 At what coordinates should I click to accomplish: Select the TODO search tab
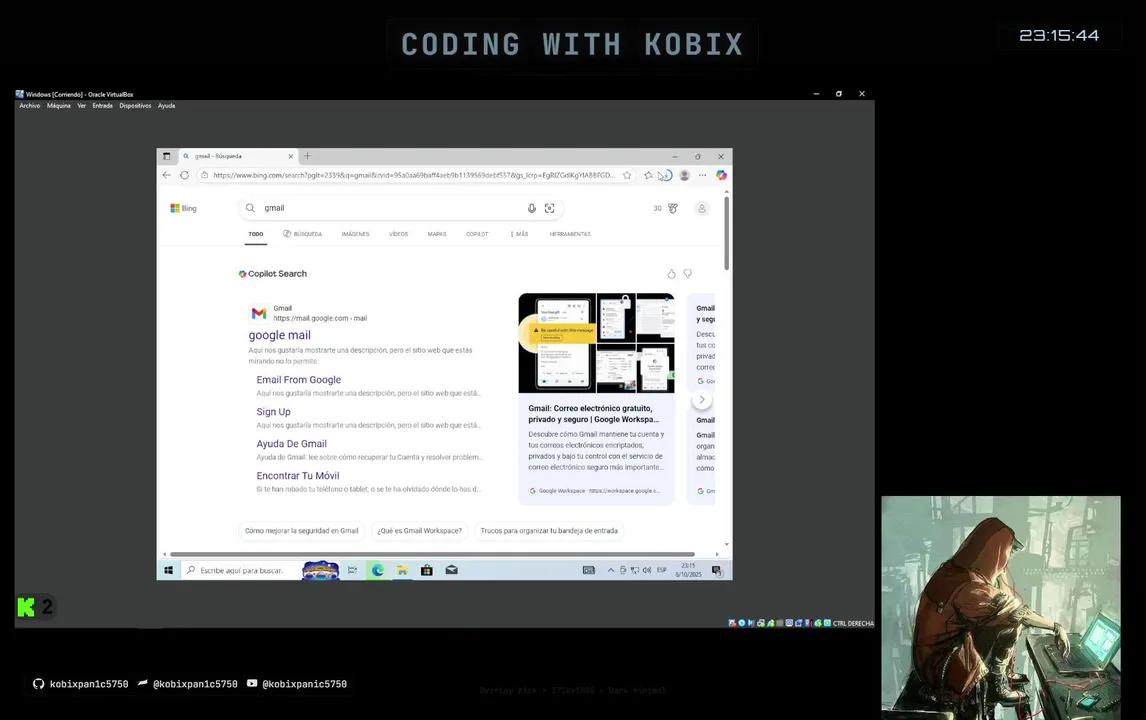256,234
